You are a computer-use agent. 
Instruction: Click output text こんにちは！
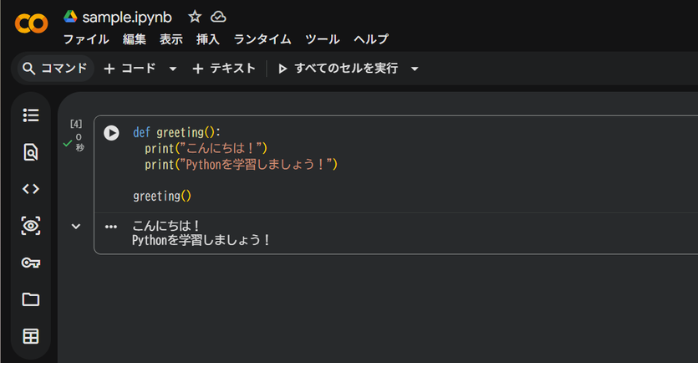click(x=166, y=226)
